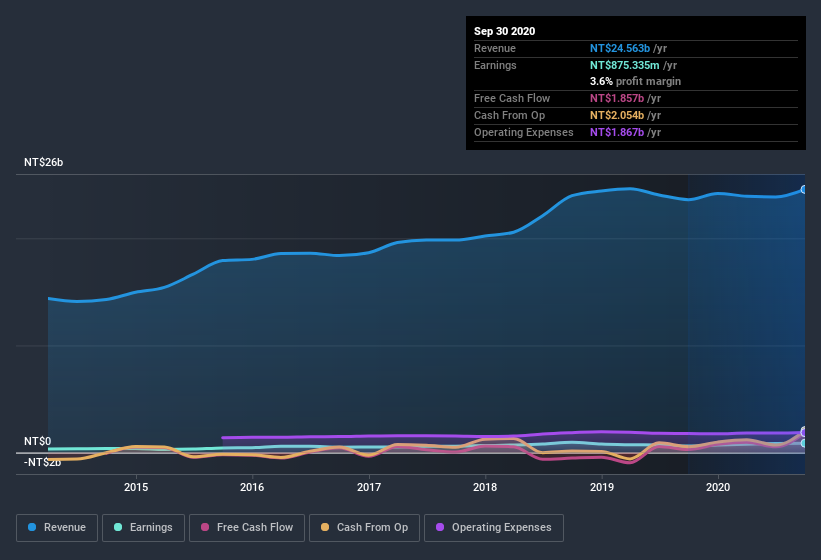Click the Earnings row label in tooltip
Viewport: 821px width, 560px height.
[495, 65]
